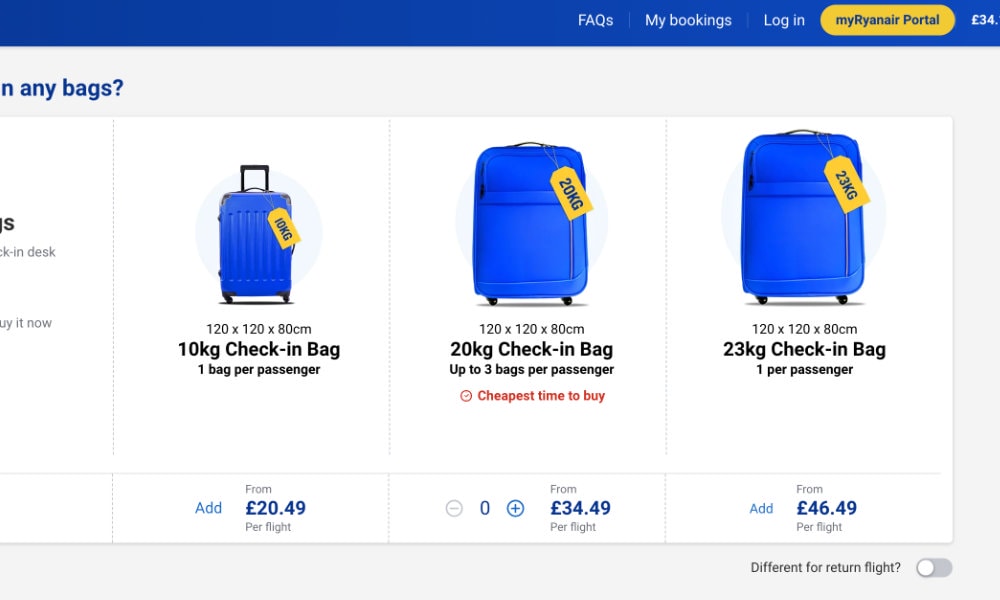Click the plus icon for 20kg bag

point(515,508)
